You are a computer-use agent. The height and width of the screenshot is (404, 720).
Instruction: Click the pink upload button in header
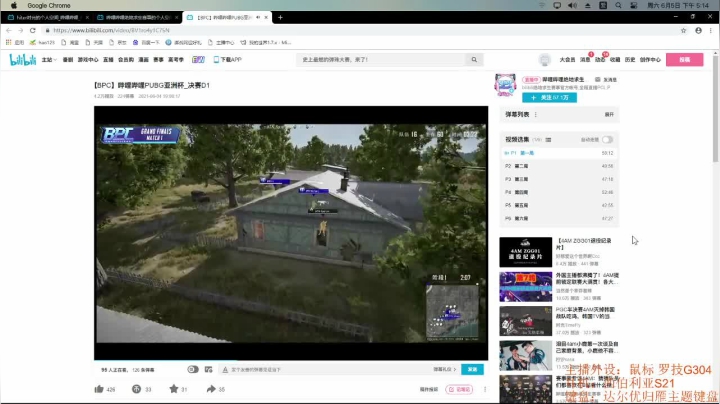pos(684,60)
